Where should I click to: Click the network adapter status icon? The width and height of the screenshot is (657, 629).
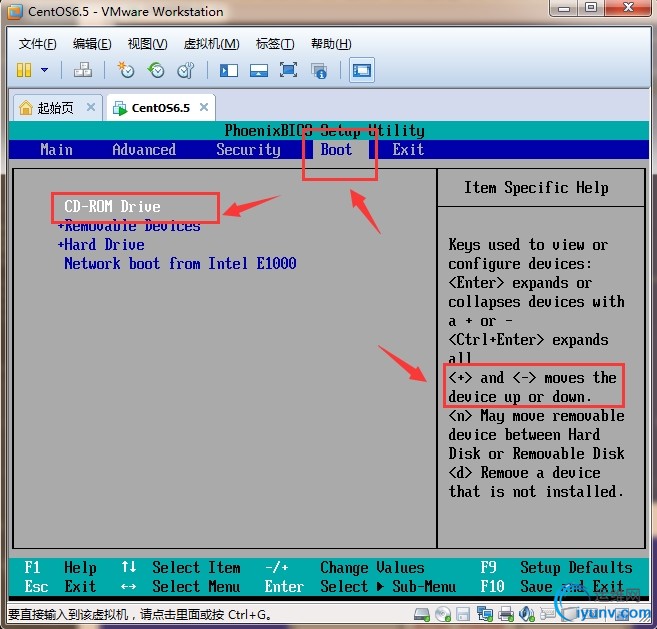point(485,615)
